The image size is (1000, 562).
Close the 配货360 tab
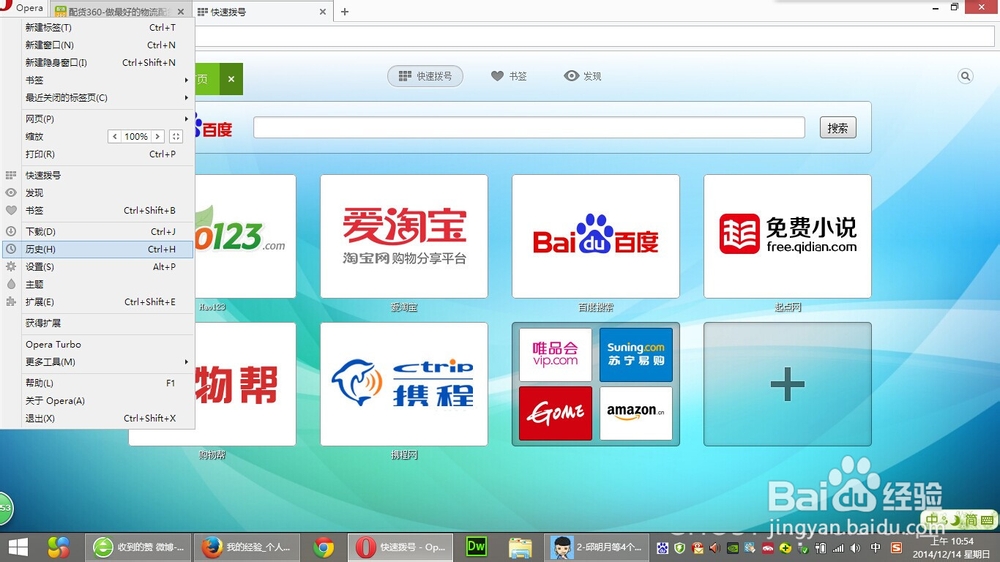click(181, 11)
